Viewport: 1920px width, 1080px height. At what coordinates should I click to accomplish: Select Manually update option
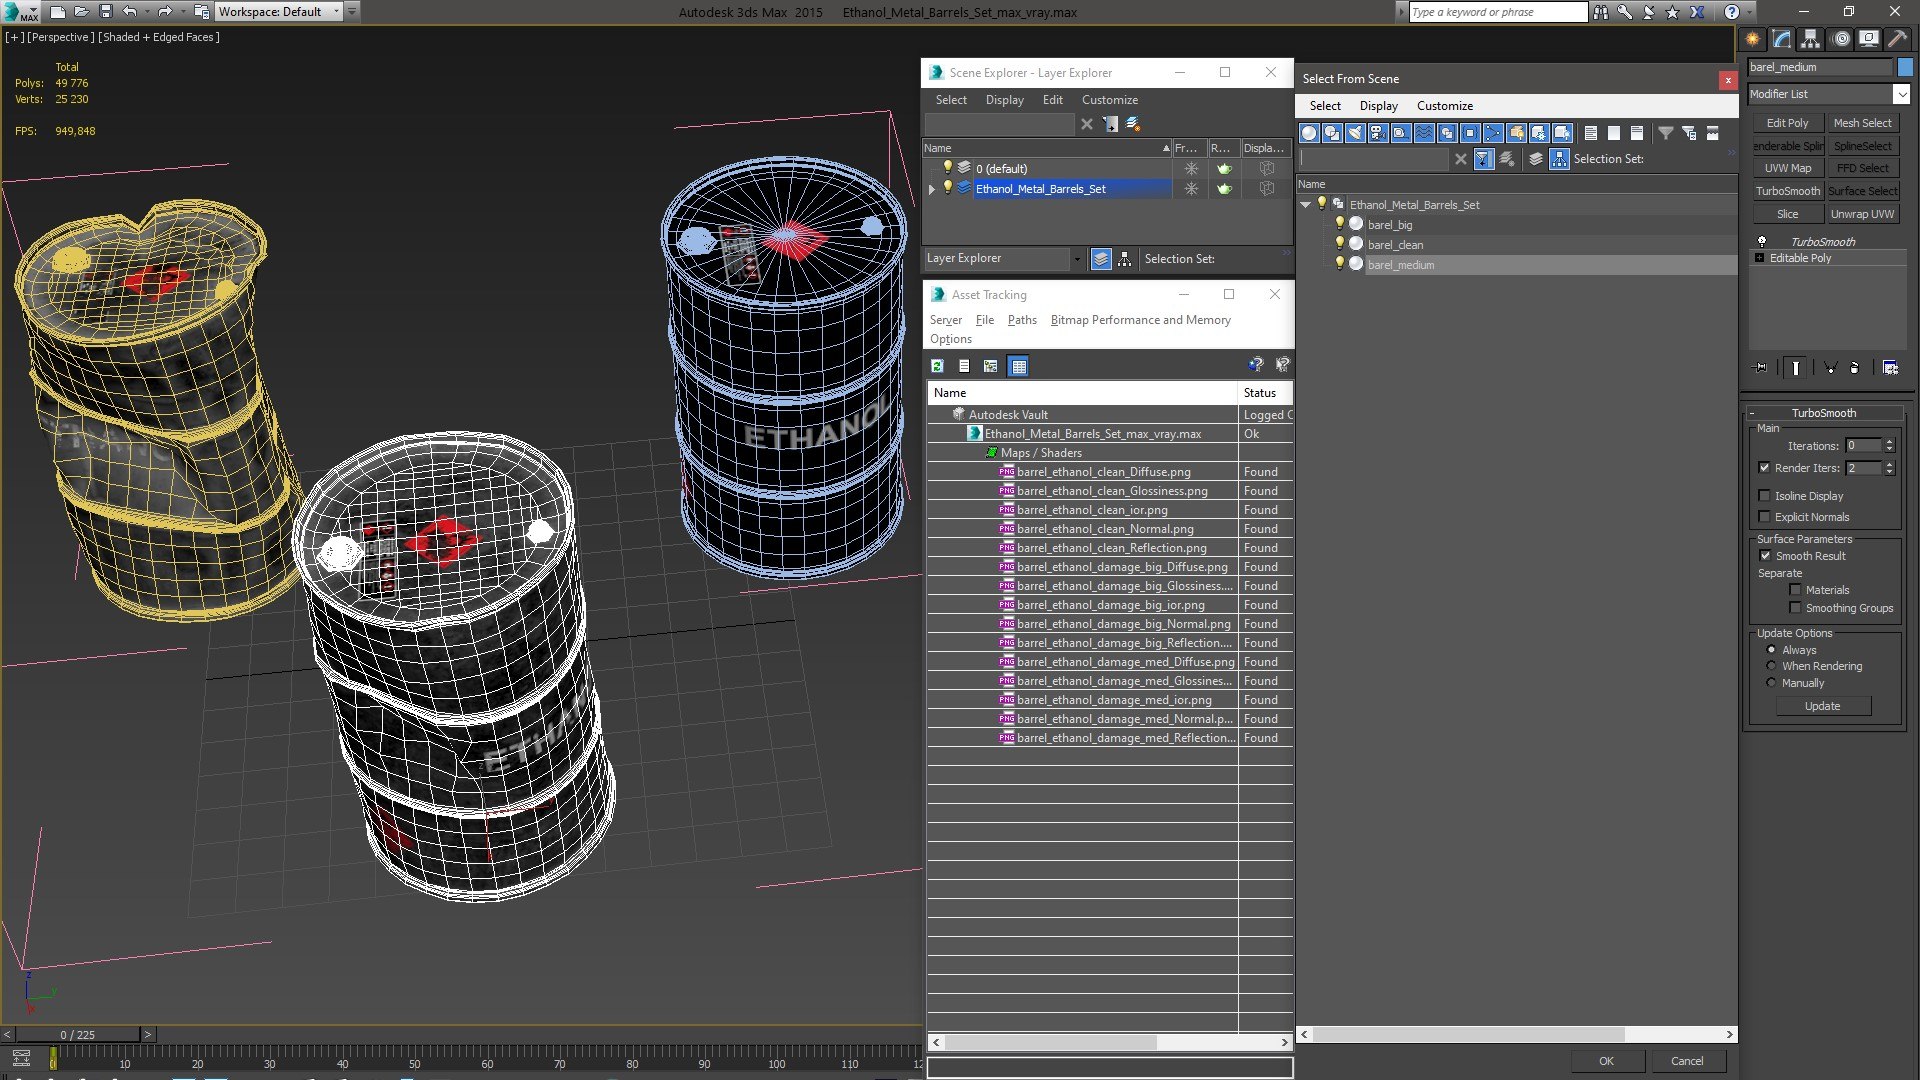[1772, 683]
